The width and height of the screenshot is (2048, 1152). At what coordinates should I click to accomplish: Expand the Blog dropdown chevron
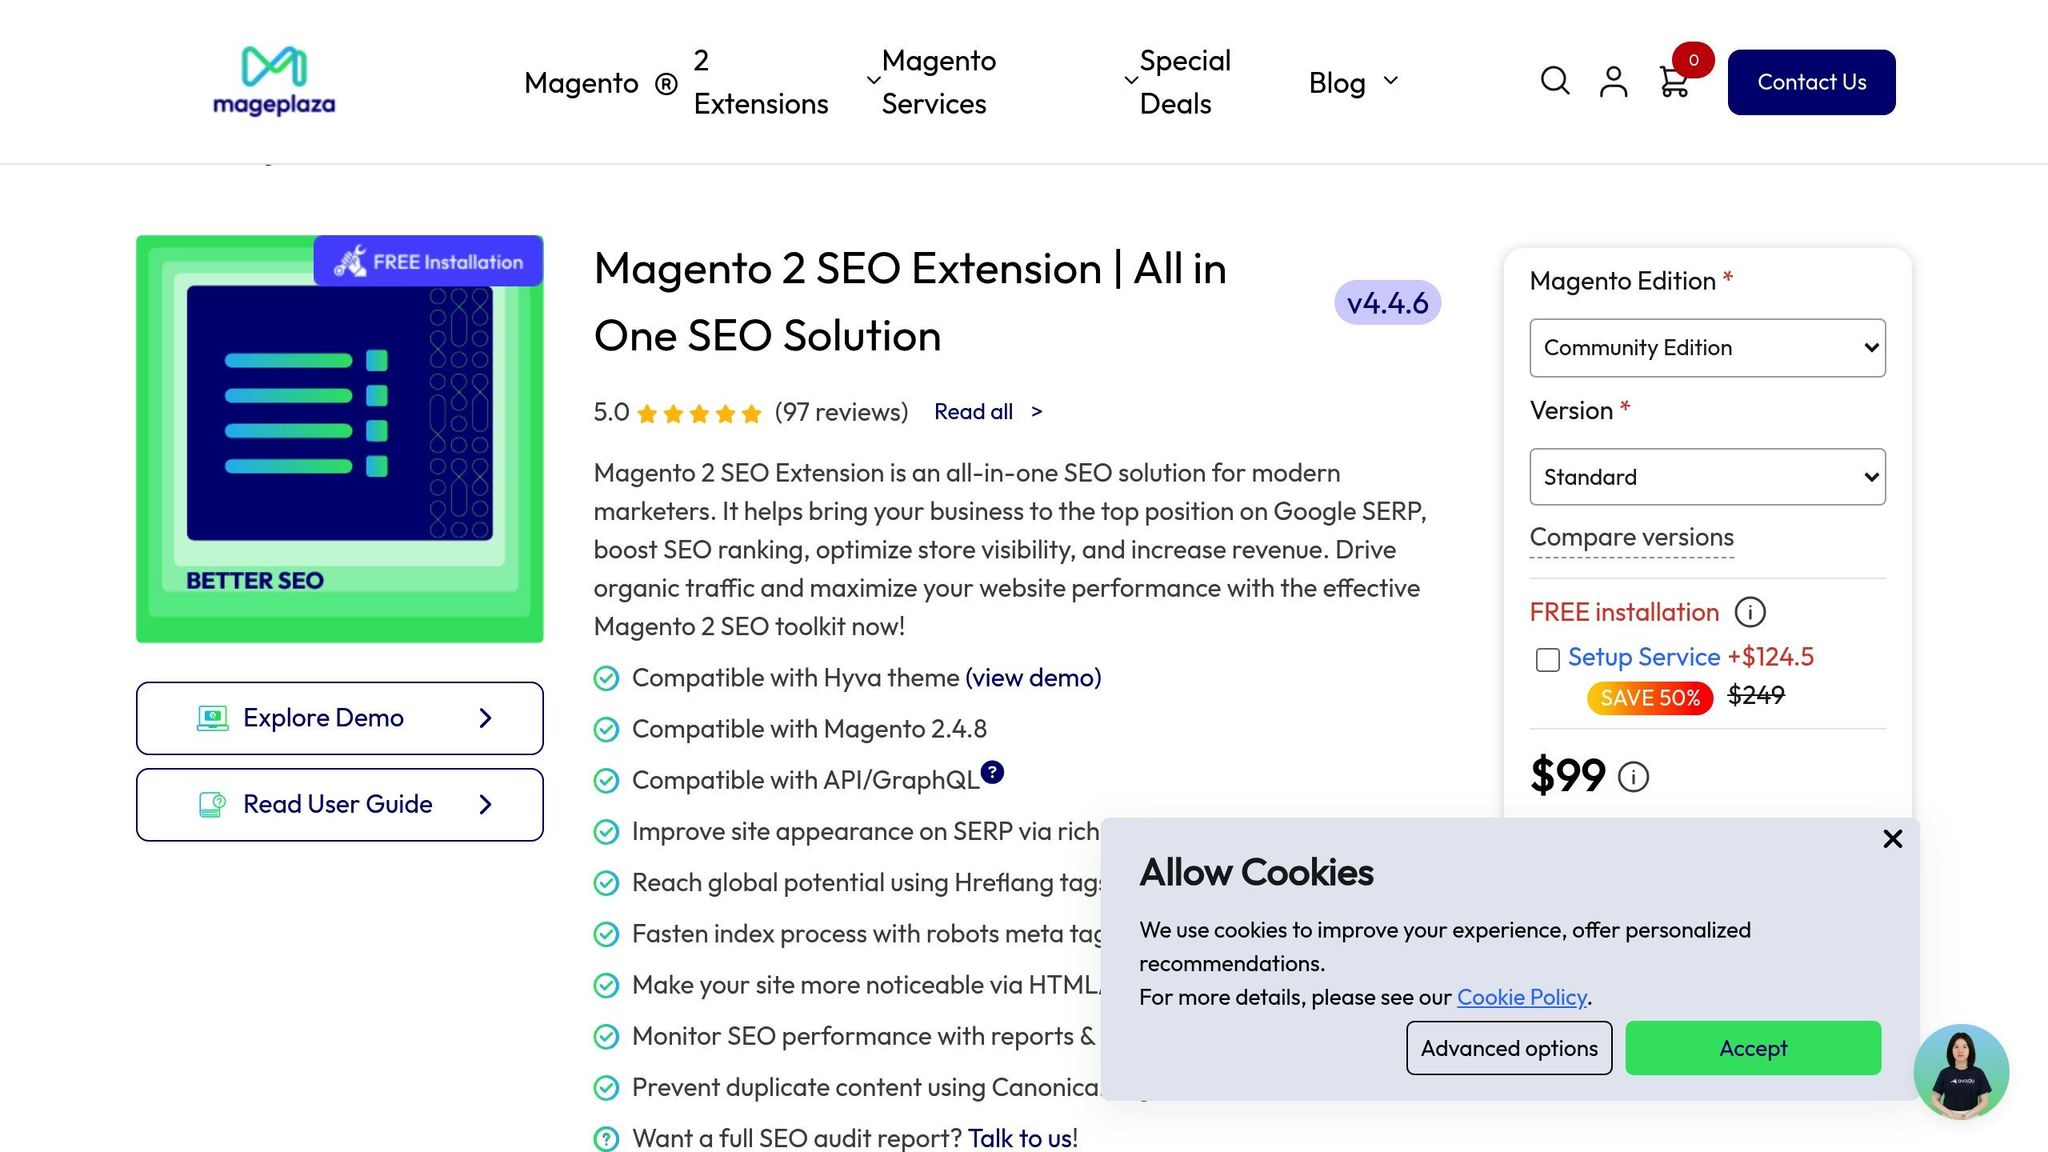pyautogui.click(x=1391, y=82)
